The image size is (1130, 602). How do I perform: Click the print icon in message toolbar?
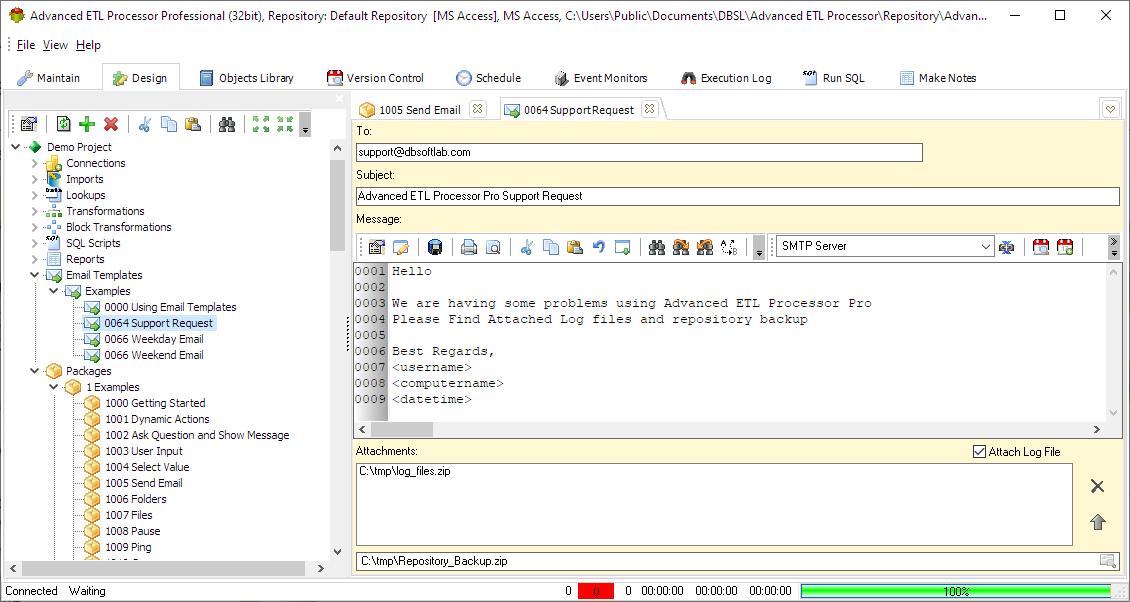tap(469, 247)
